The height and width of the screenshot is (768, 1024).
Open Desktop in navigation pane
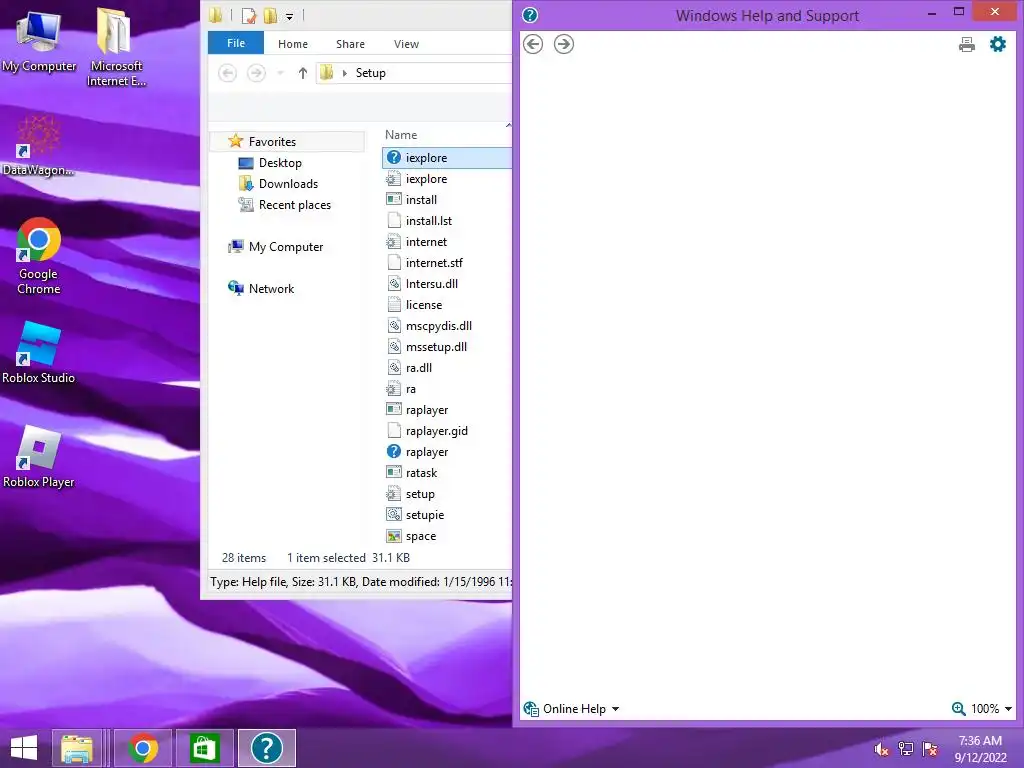pyautogui.click(x=280, y=163)
